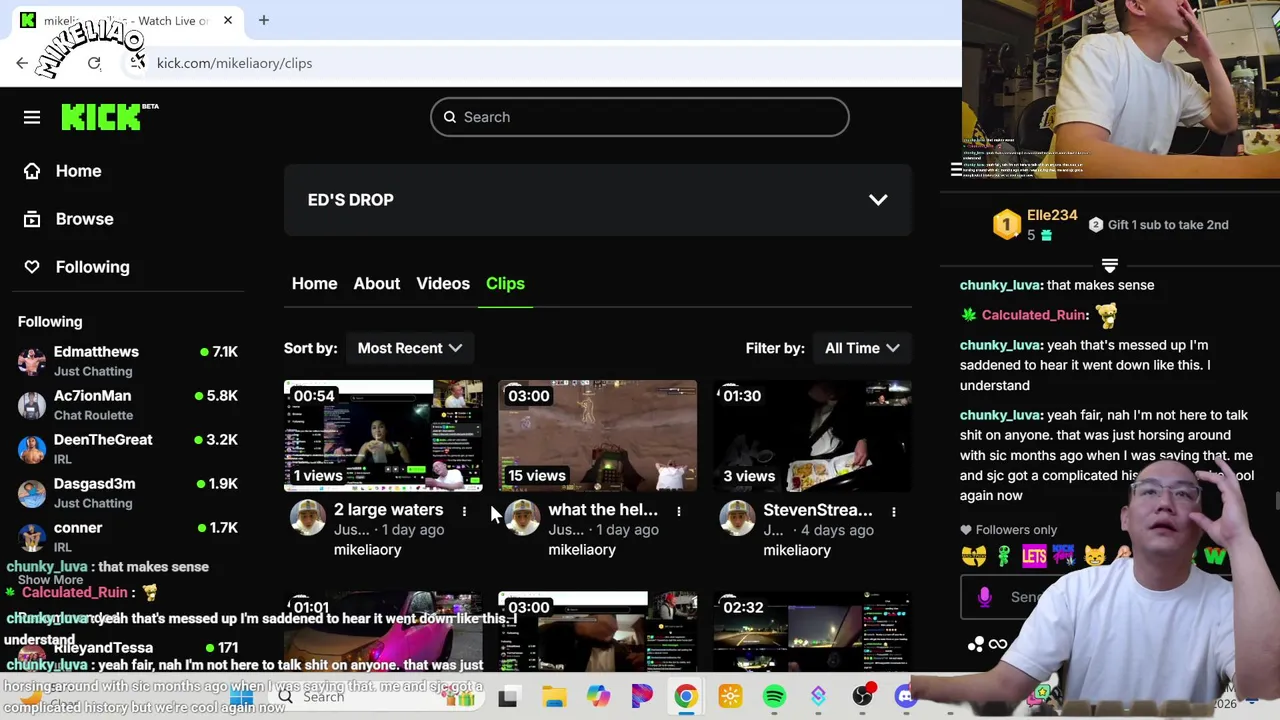Switch to the Videos tab
1280x720 pixels.
click(443, 284)
